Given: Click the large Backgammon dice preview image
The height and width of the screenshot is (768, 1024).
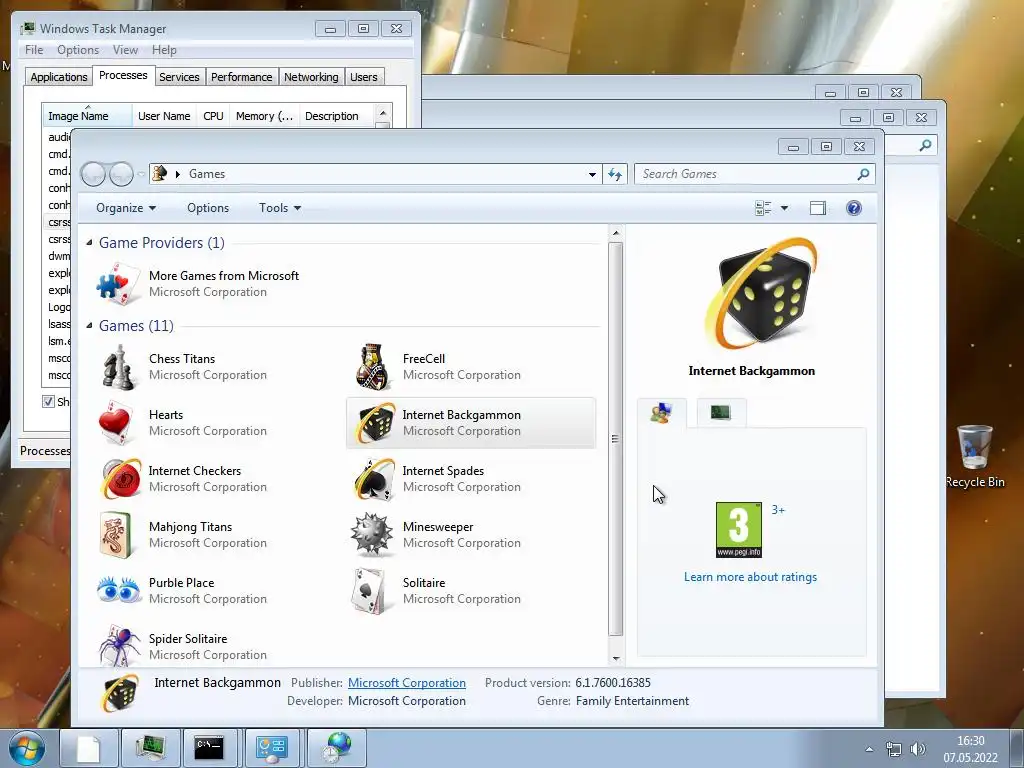Looking at the screenshot, I should point(761,295).
